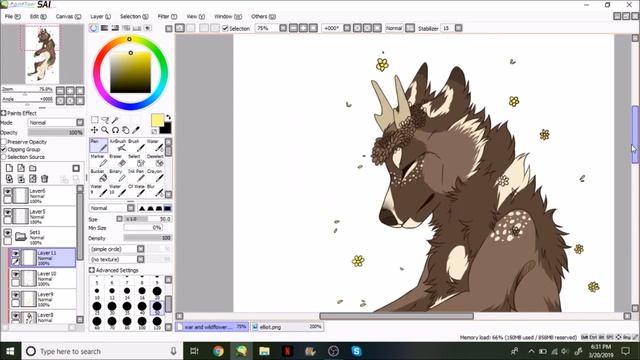Image resolution: width=640 pixels, height=360 pixels.
Task: Delete the selected layer with trash icon
Action: pos(44,179)
